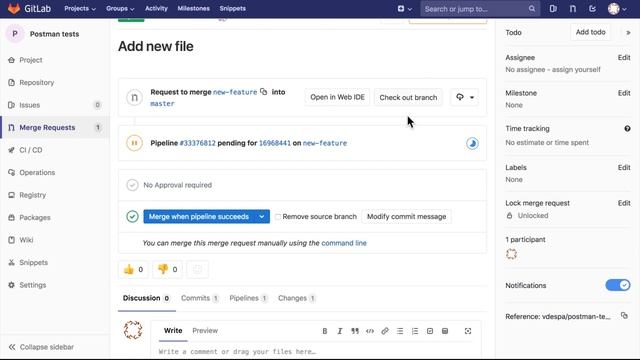640x360 pixels.
Task: Click Modify commit message
Action: 407,217
